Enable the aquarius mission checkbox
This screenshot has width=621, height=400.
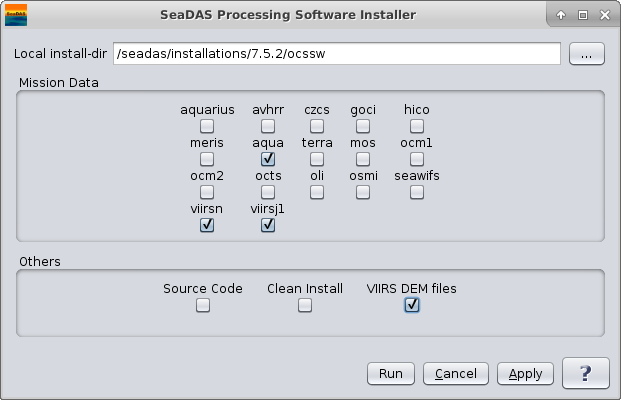[x=207, y=126]
